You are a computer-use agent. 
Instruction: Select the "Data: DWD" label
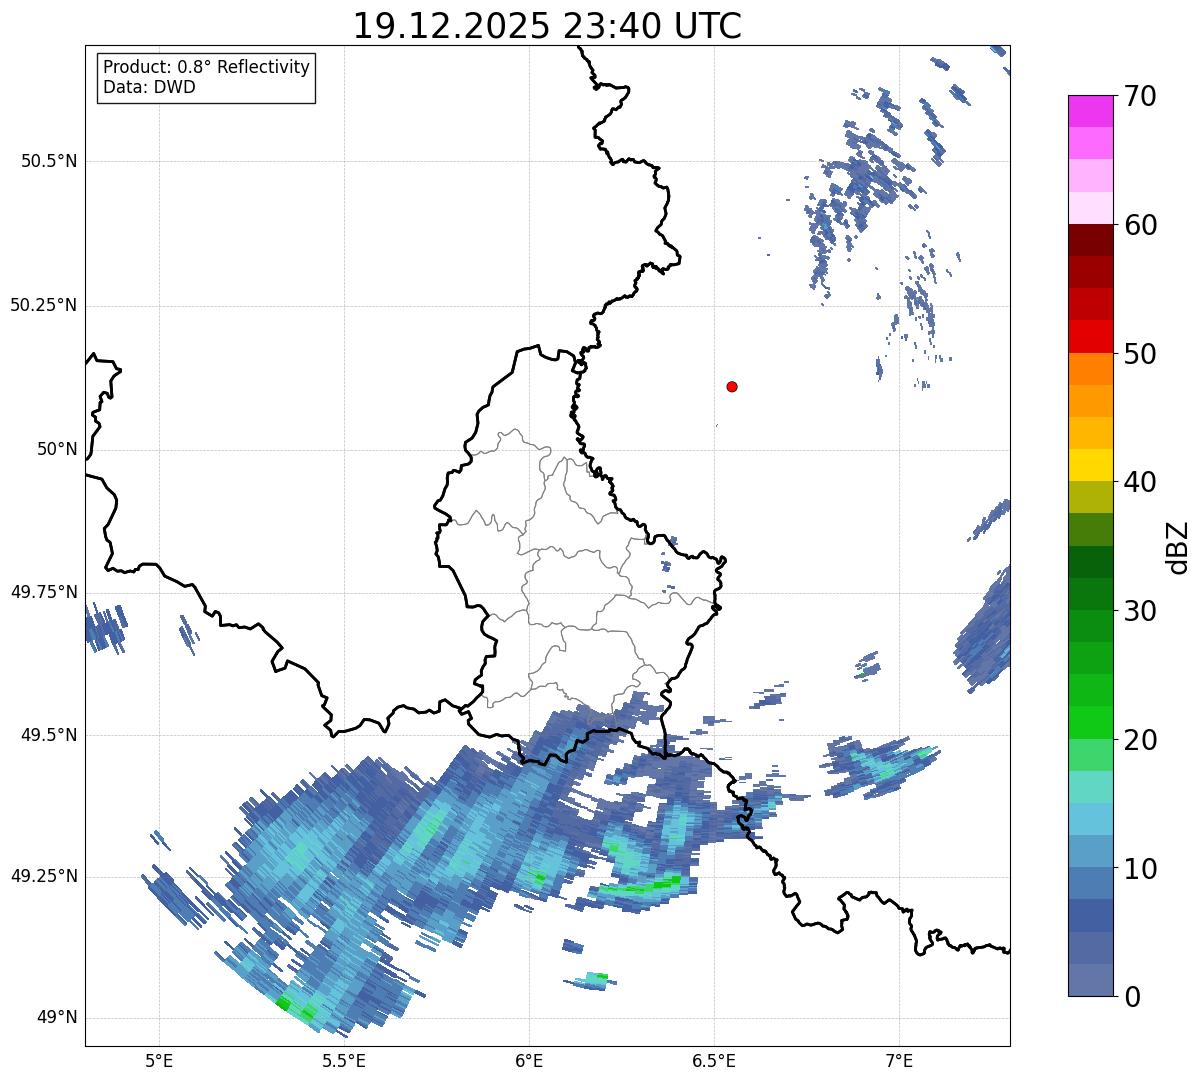click(x=149, y=87)
